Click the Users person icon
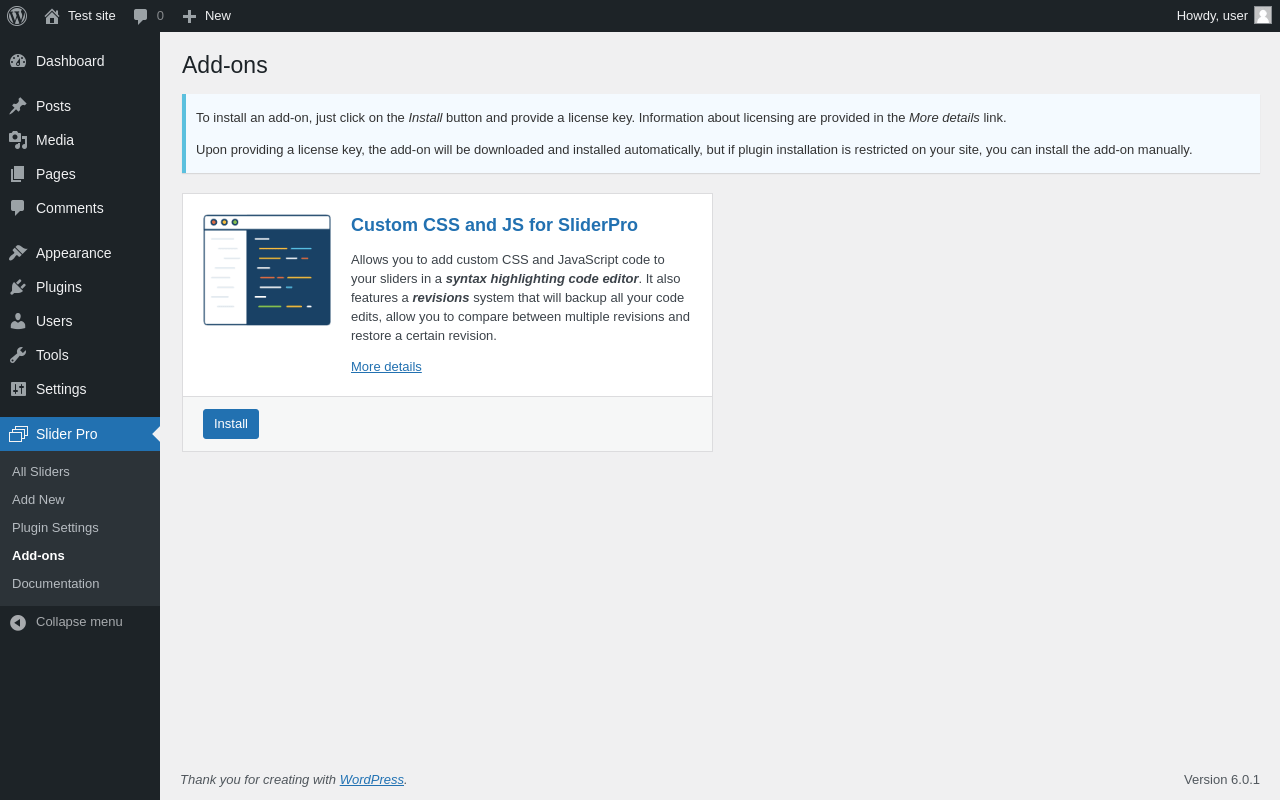Viewport: 1280px width, 800px height. pos(18,321)
